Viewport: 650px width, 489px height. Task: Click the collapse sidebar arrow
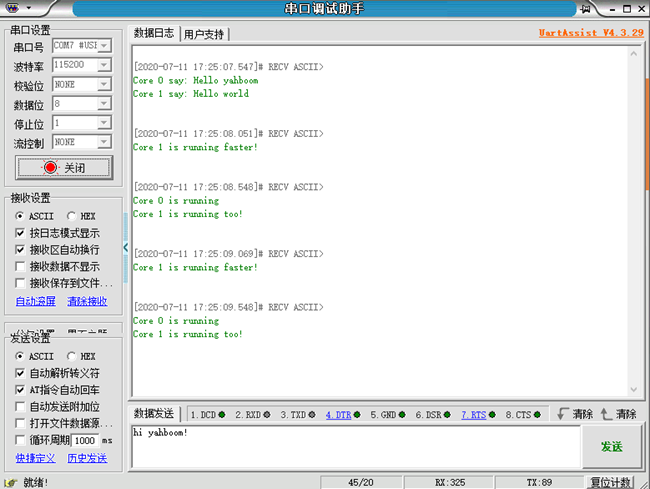coord(126,248)
